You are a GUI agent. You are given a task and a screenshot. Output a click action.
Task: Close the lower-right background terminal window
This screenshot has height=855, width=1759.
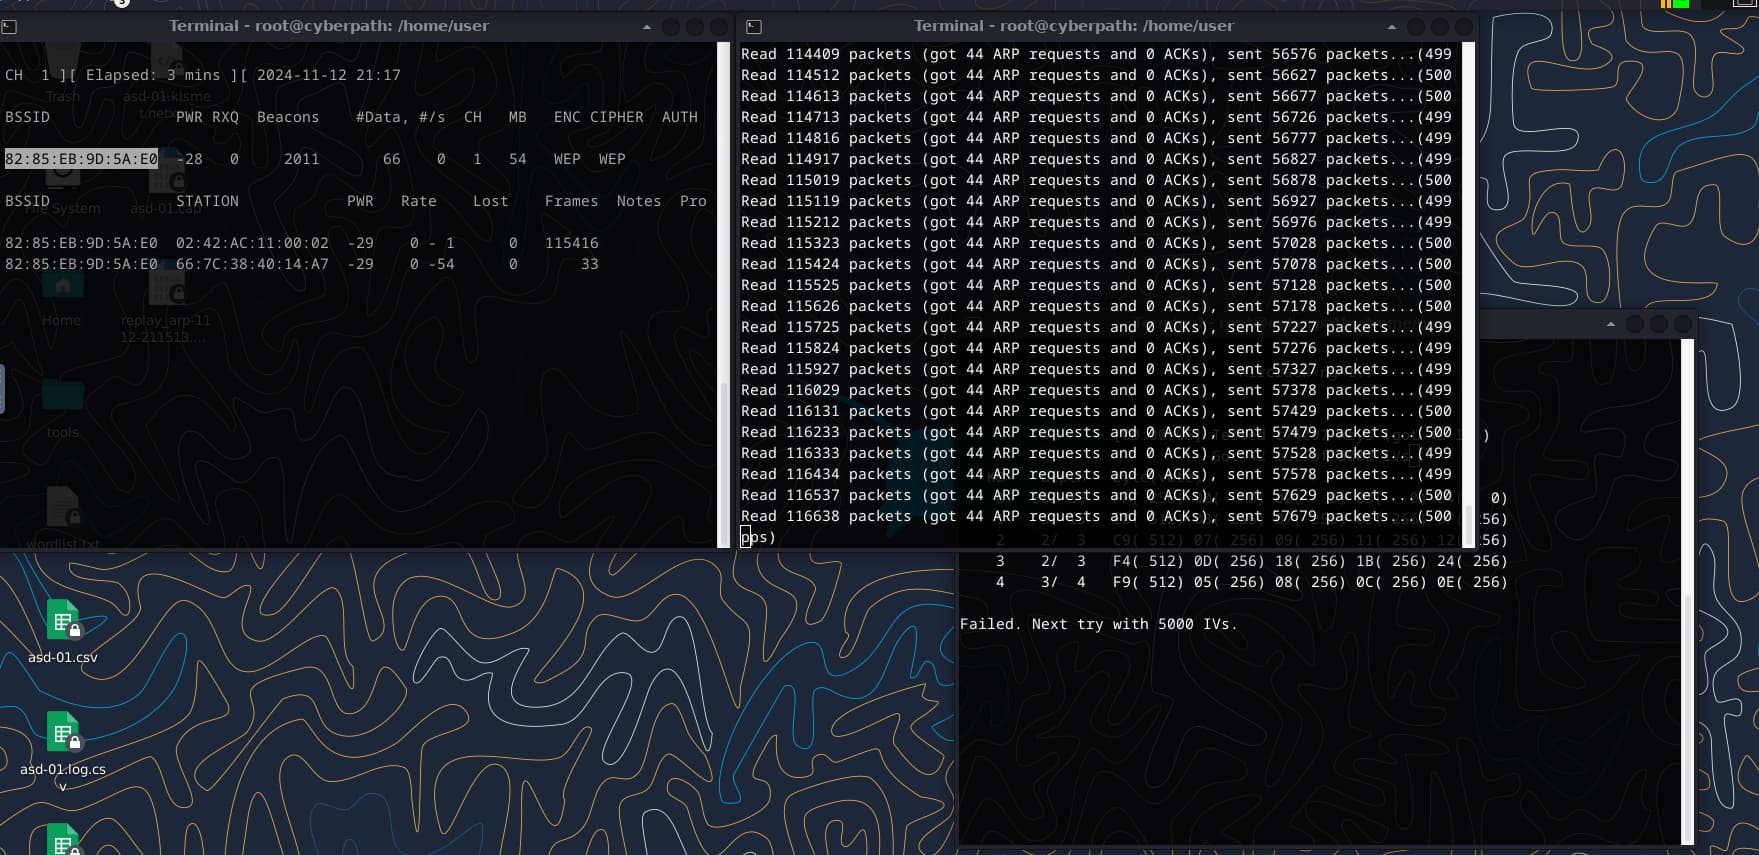point(1683,324)
